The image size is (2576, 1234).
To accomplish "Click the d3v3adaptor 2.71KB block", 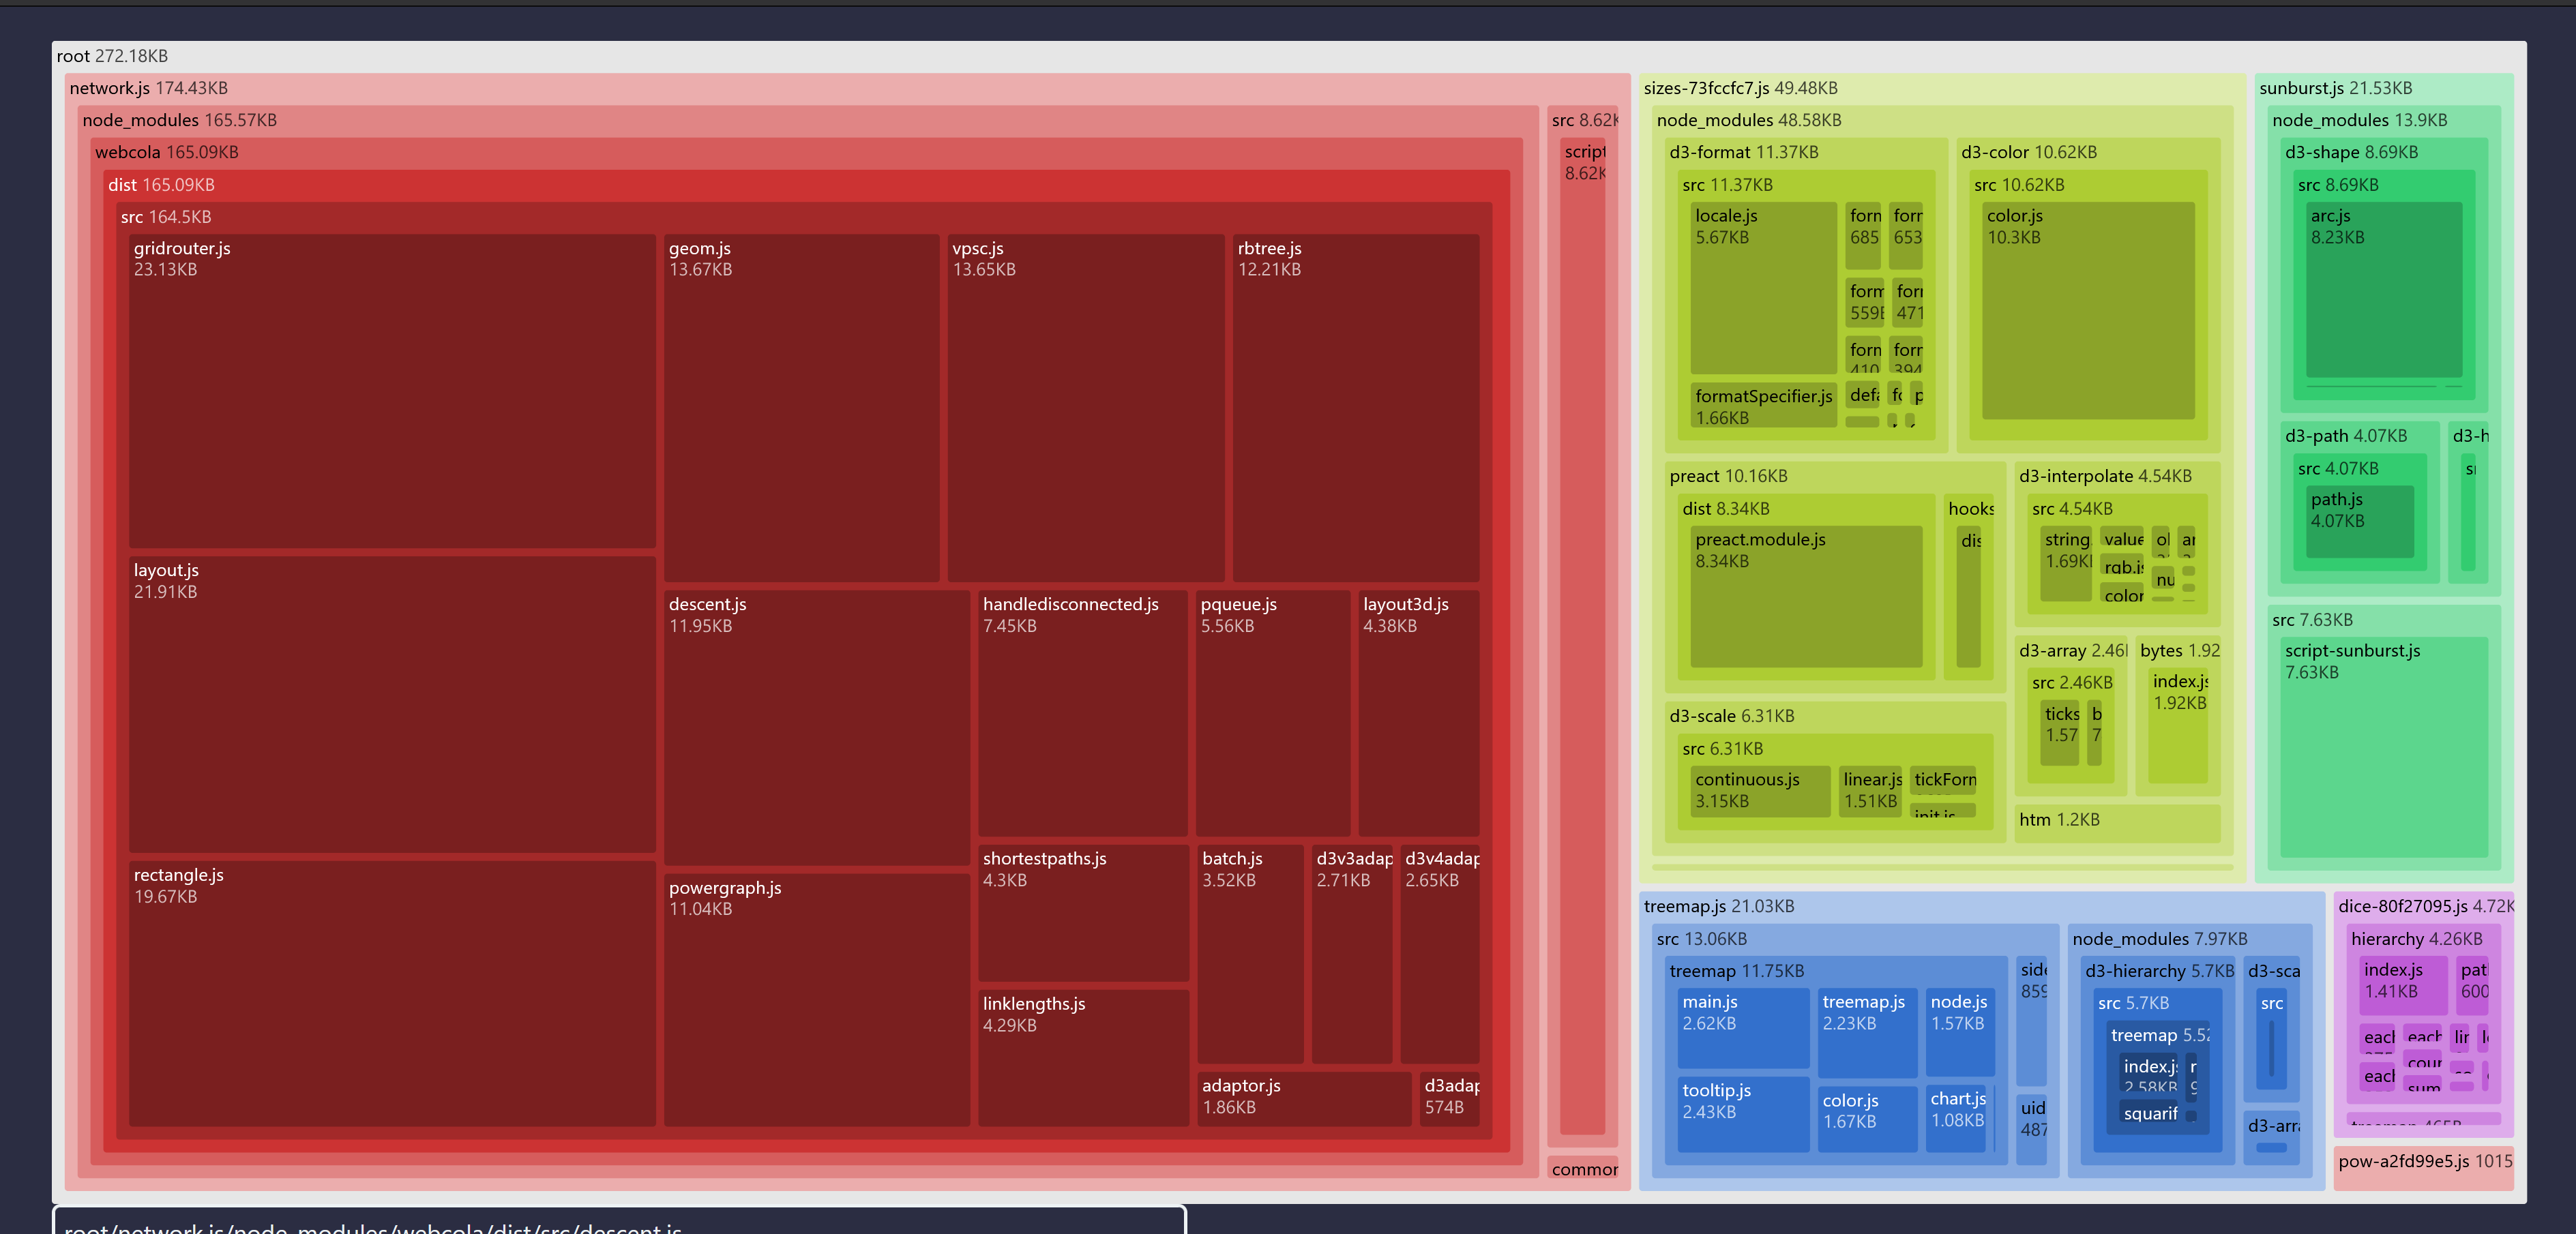I will pyautogui.click(x=1351, y=954).
